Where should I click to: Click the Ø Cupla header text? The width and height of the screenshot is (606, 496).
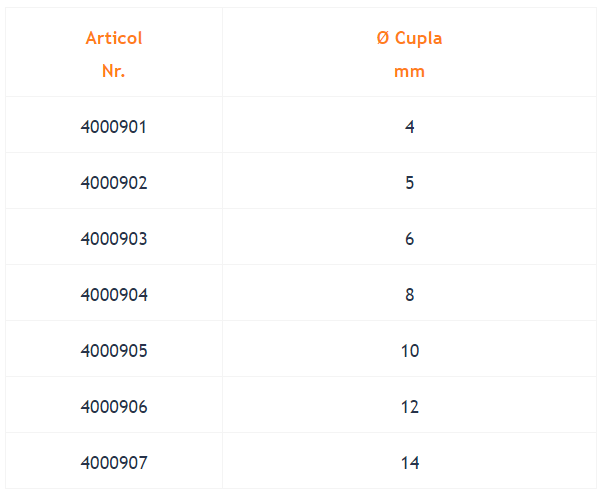pos(409,38)
